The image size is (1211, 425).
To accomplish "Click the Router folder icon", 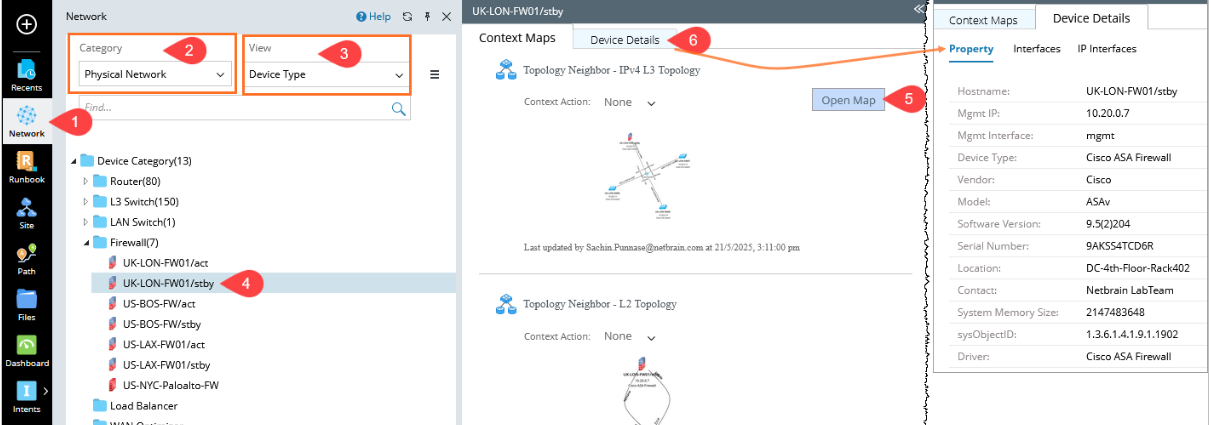I will [99, 181].
